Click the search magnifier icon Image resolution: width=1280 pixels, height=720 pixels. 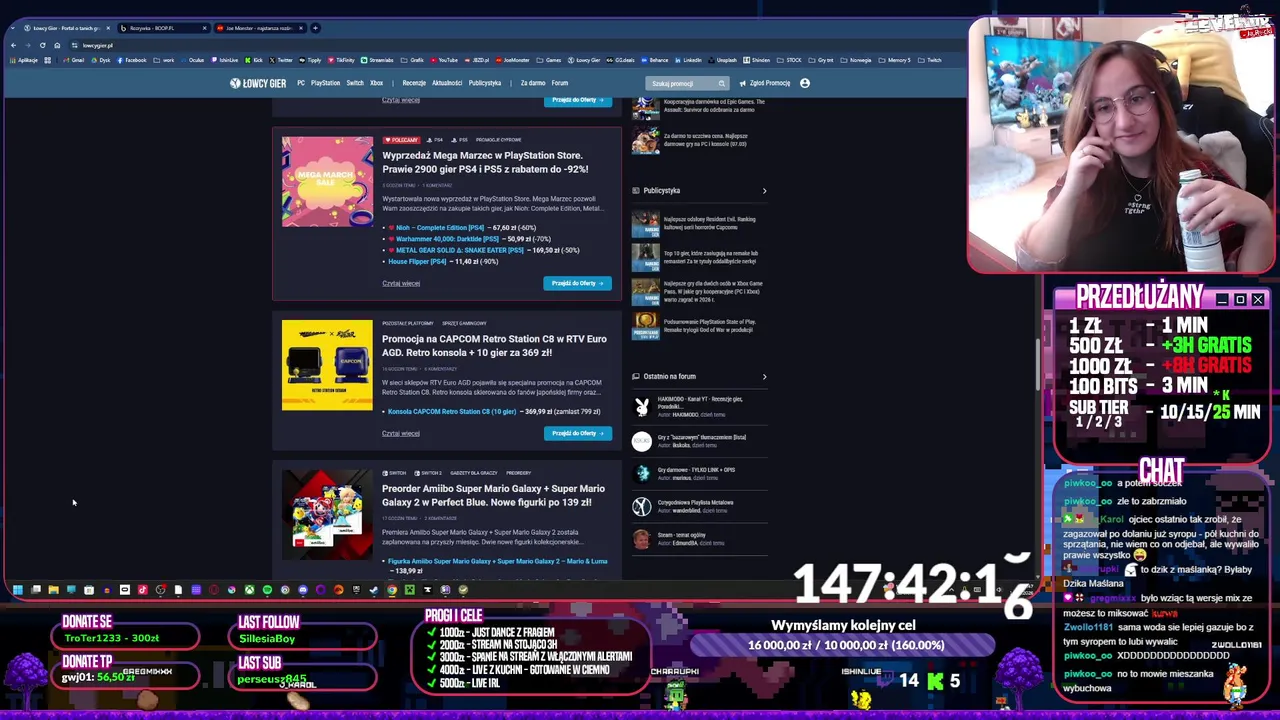pyautogui.click(x=721, y=83)
